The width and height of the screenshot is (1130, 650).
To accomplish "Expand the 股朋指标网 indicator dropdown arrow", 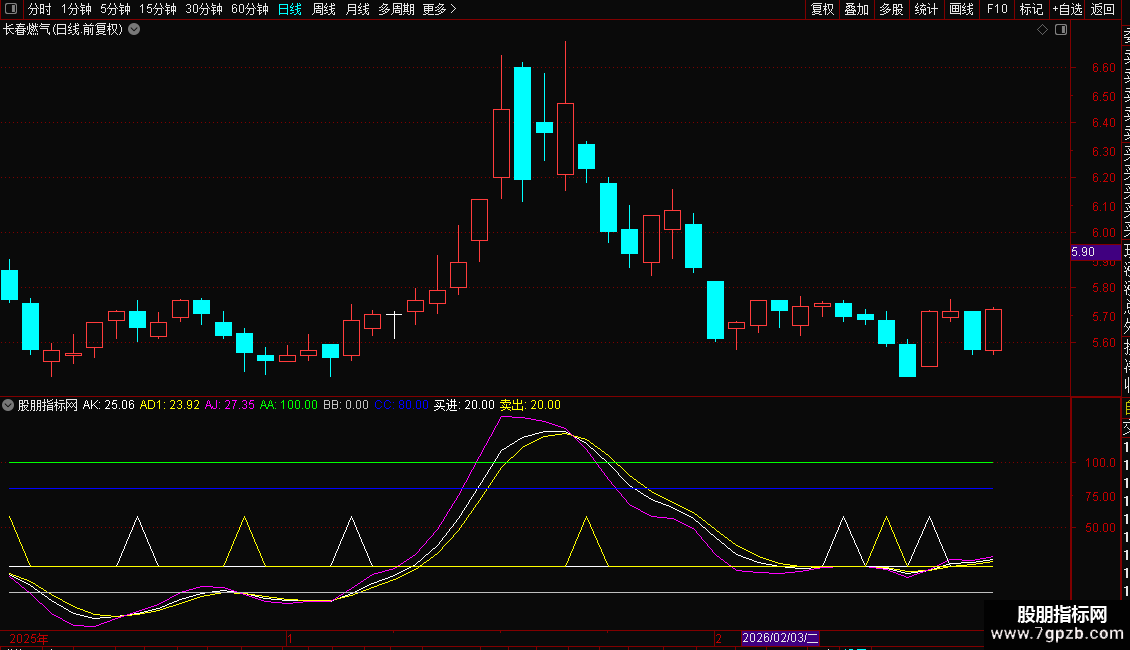I will pyautogui.click(x=9, y=405).
